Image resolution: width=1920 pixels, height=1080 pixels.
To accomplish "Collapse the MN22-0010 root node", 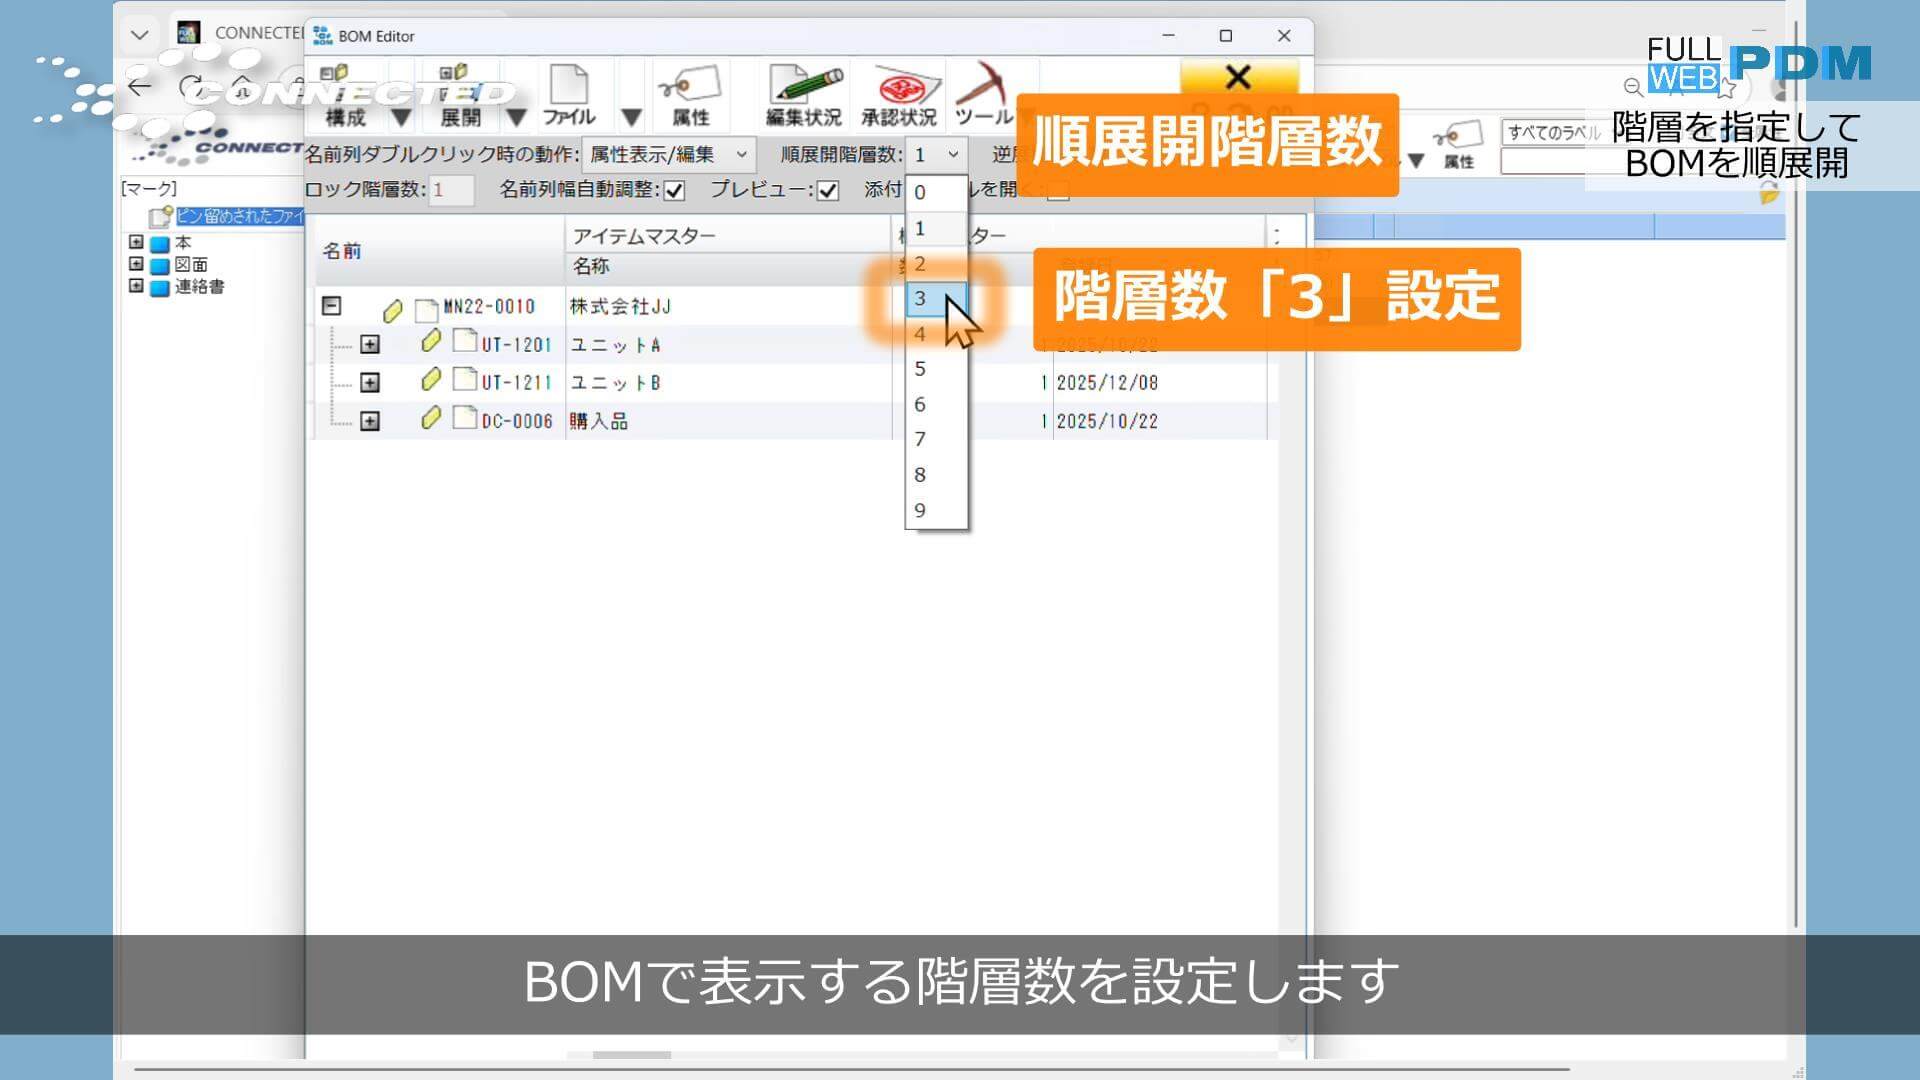I will pyautogui.click(x=332, y=306).
